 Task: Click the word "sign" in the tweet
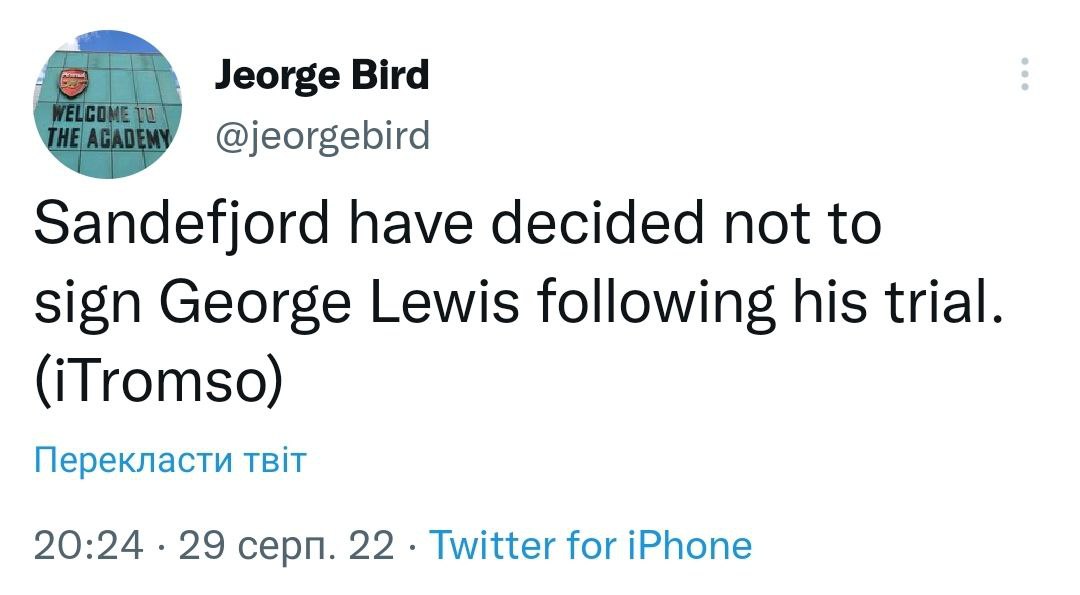86,303
